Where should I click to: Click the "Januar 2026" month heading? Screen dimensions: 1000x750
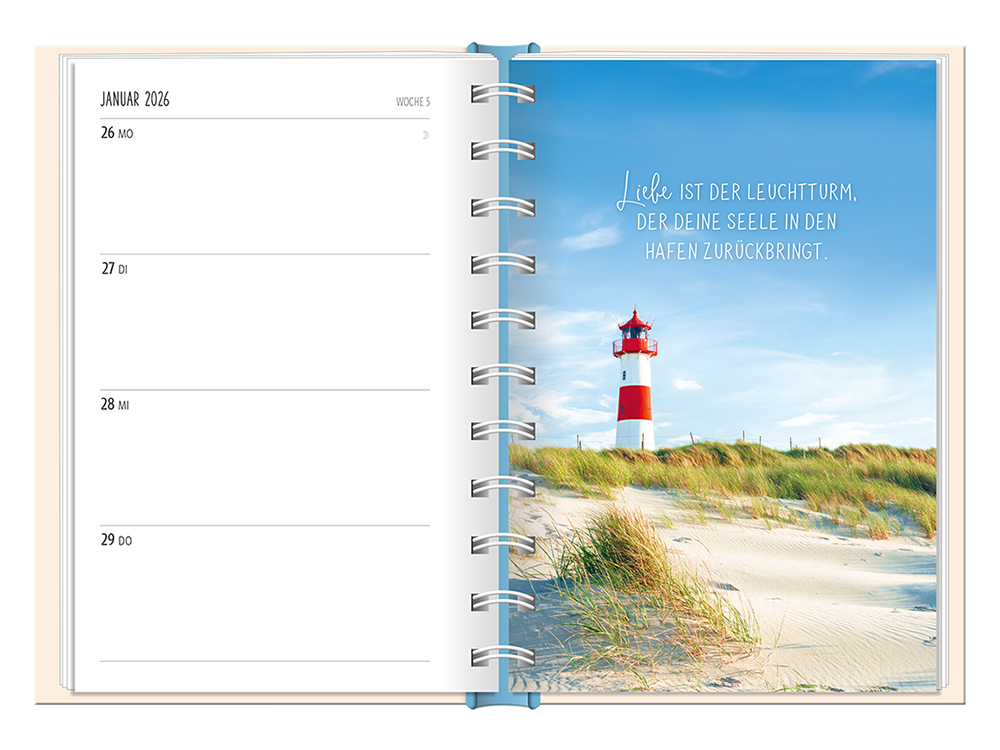(135, 99)
